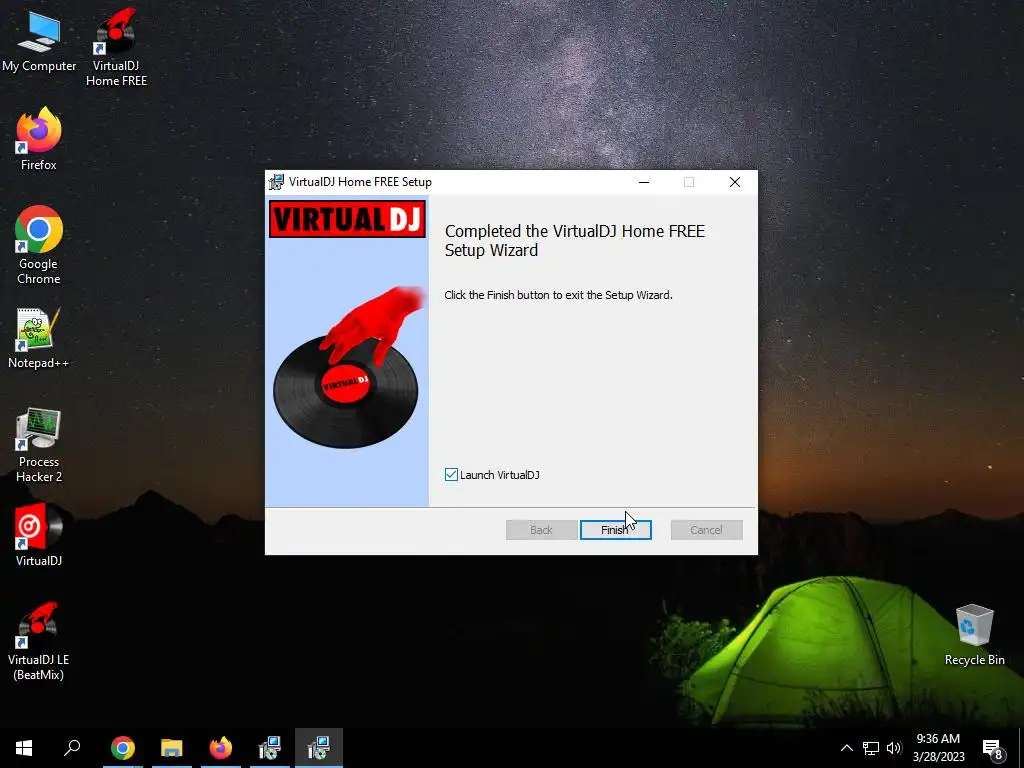Screen dimensions: 1024x768
Task: Minimize the VirtualDJ Setup window
Action: click(644, 182)
